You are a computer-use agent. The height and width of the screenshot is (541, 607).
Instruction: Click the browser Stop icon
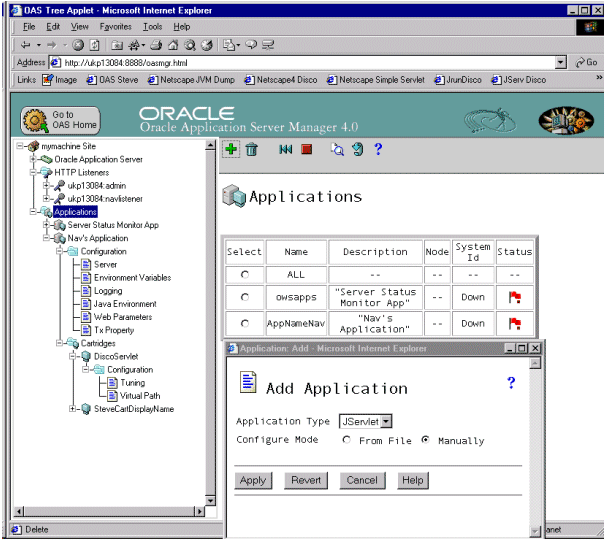78,45
